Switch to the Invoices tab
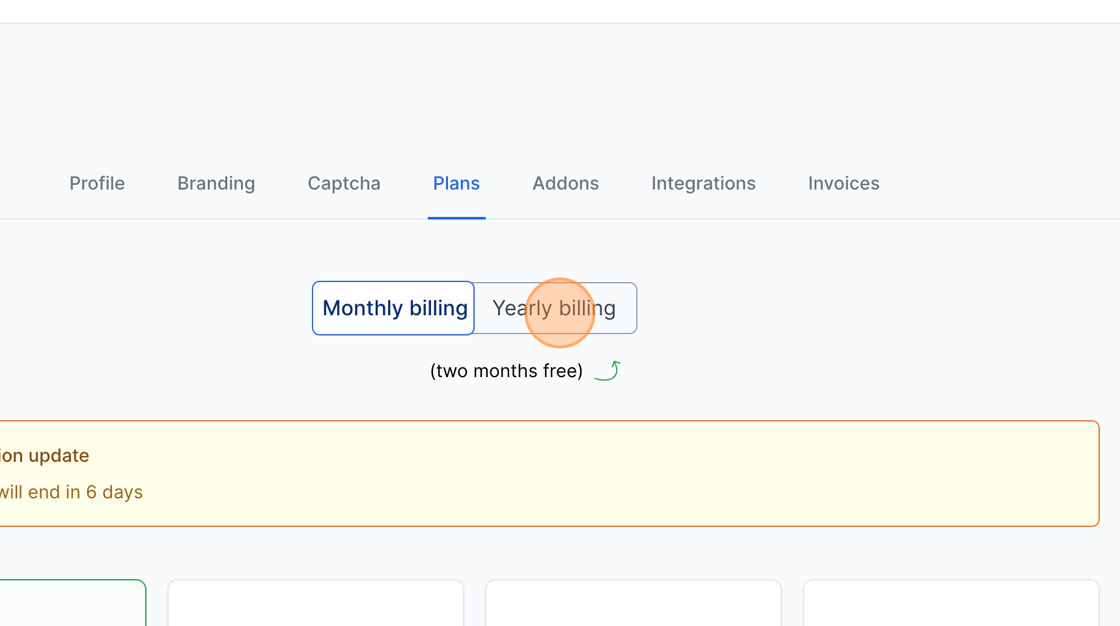This screenshot has width=1120, height=626. (843, 183)
